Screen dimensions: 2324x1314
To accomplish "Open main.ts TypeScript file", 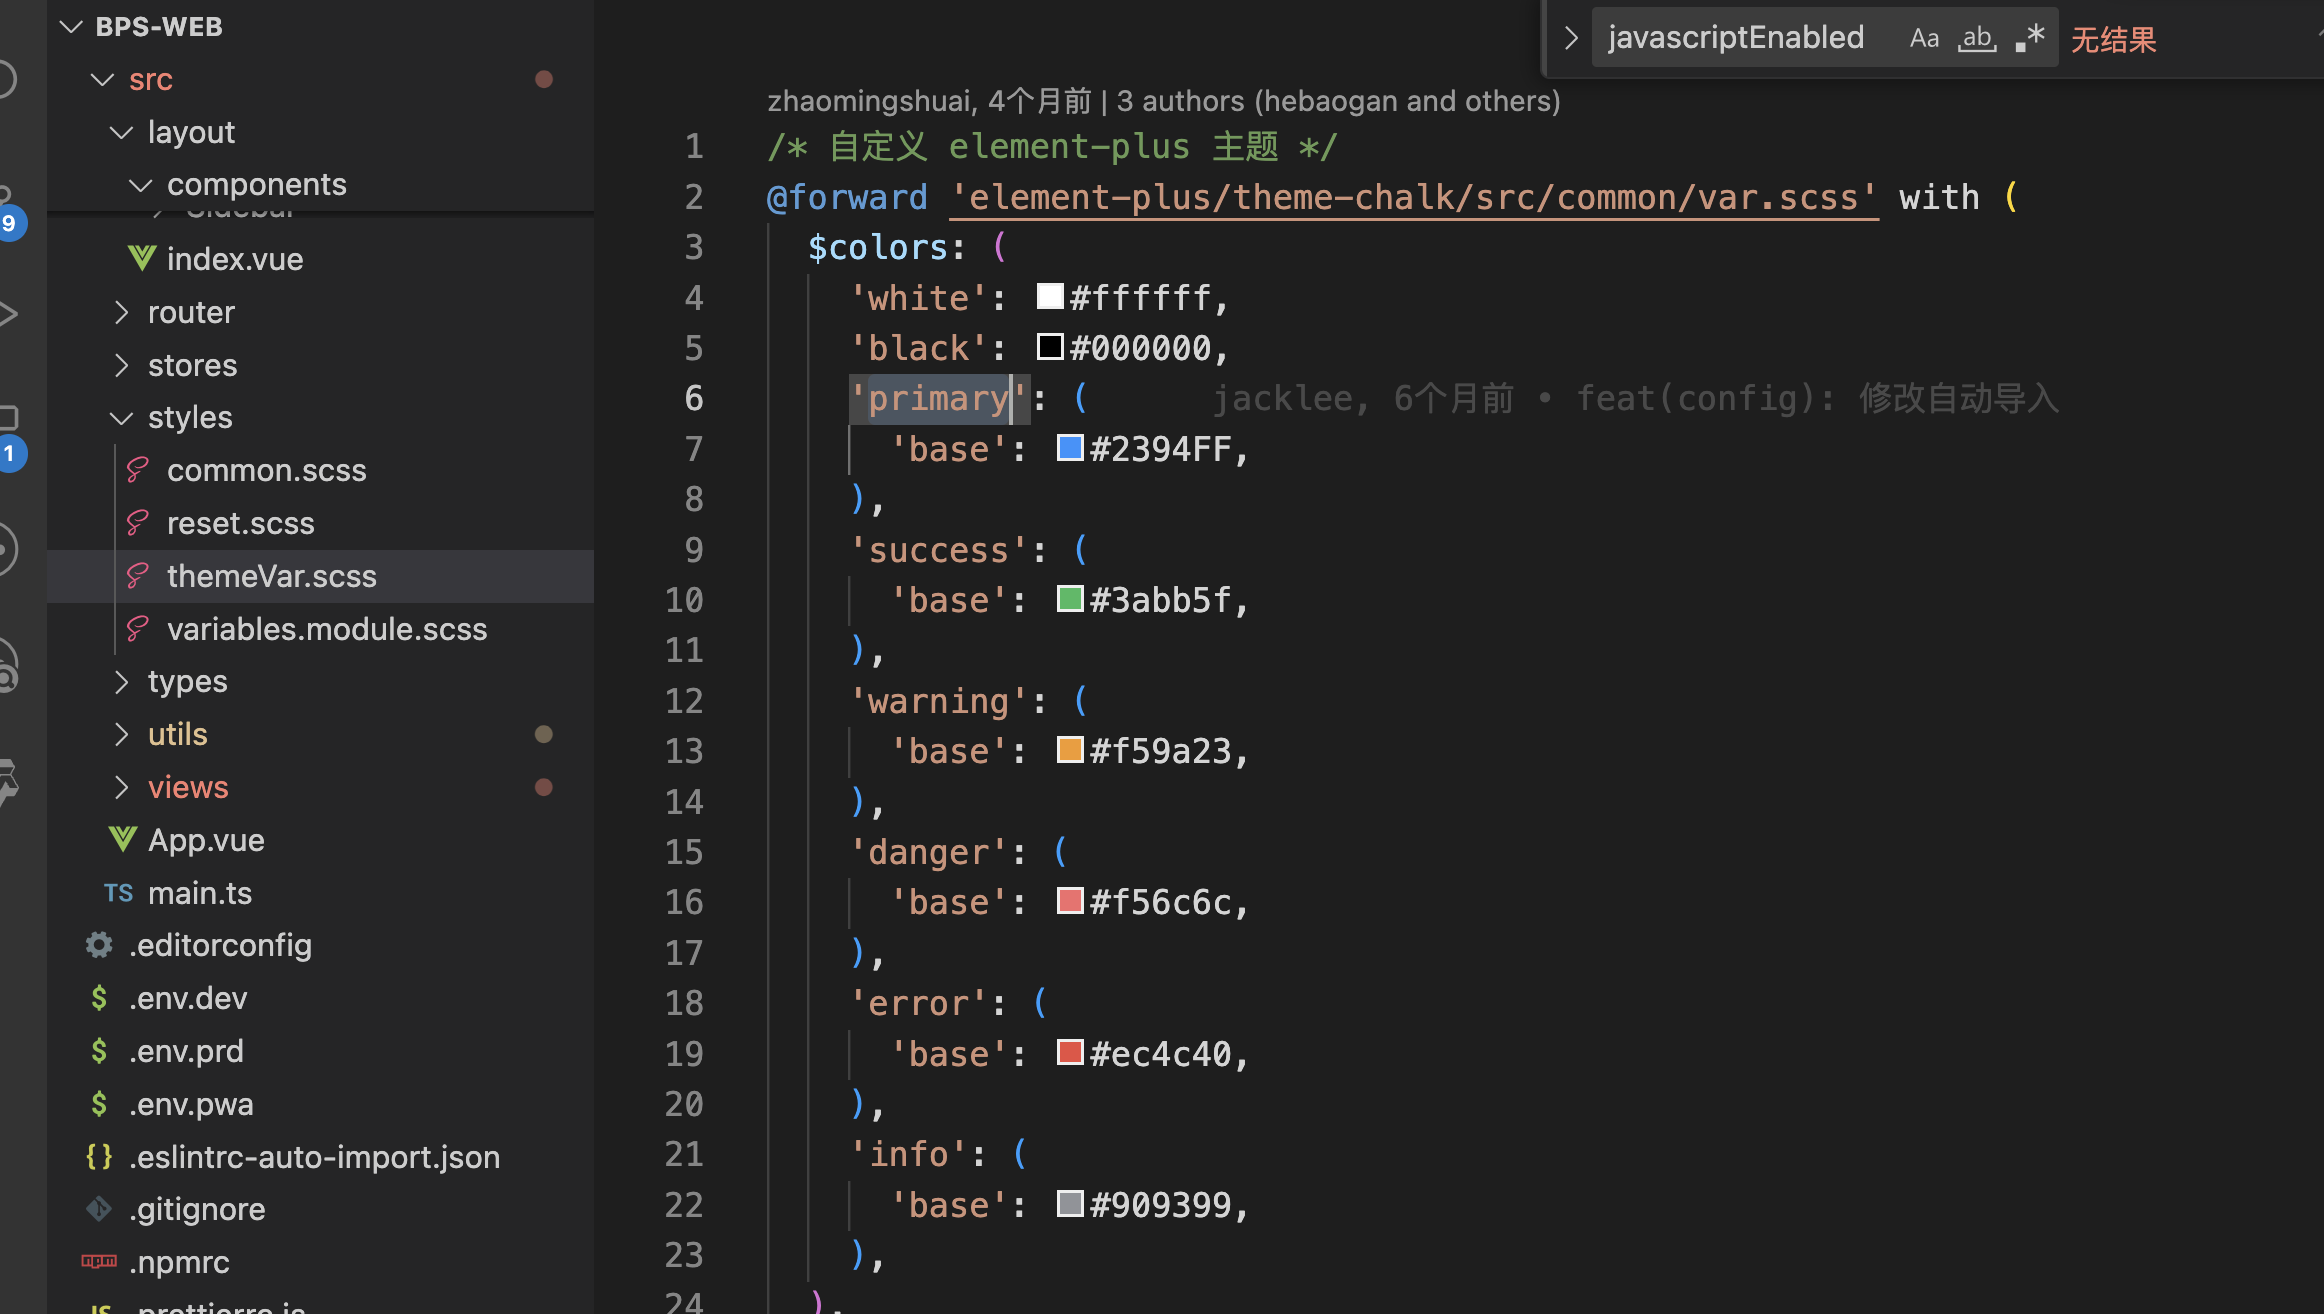I will coord(199,893).
